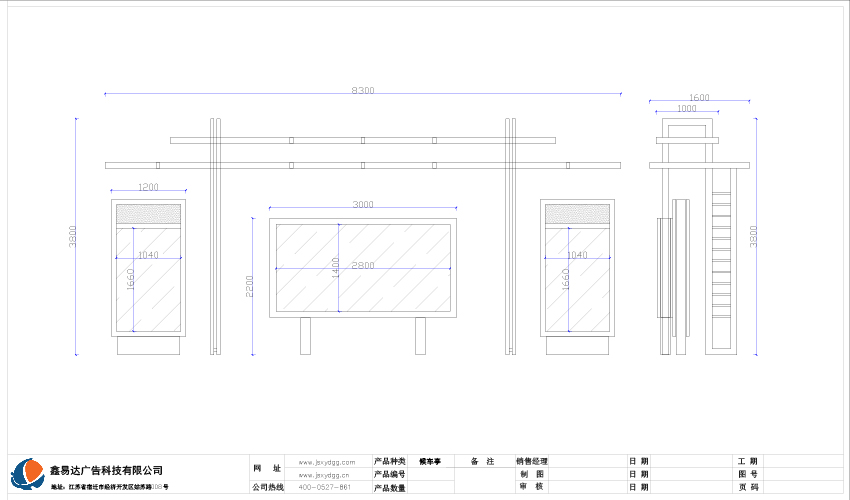Click company name 鑫易达广告科技有限公司
This screenshot has height=500, width=850.
pos(106,470)
